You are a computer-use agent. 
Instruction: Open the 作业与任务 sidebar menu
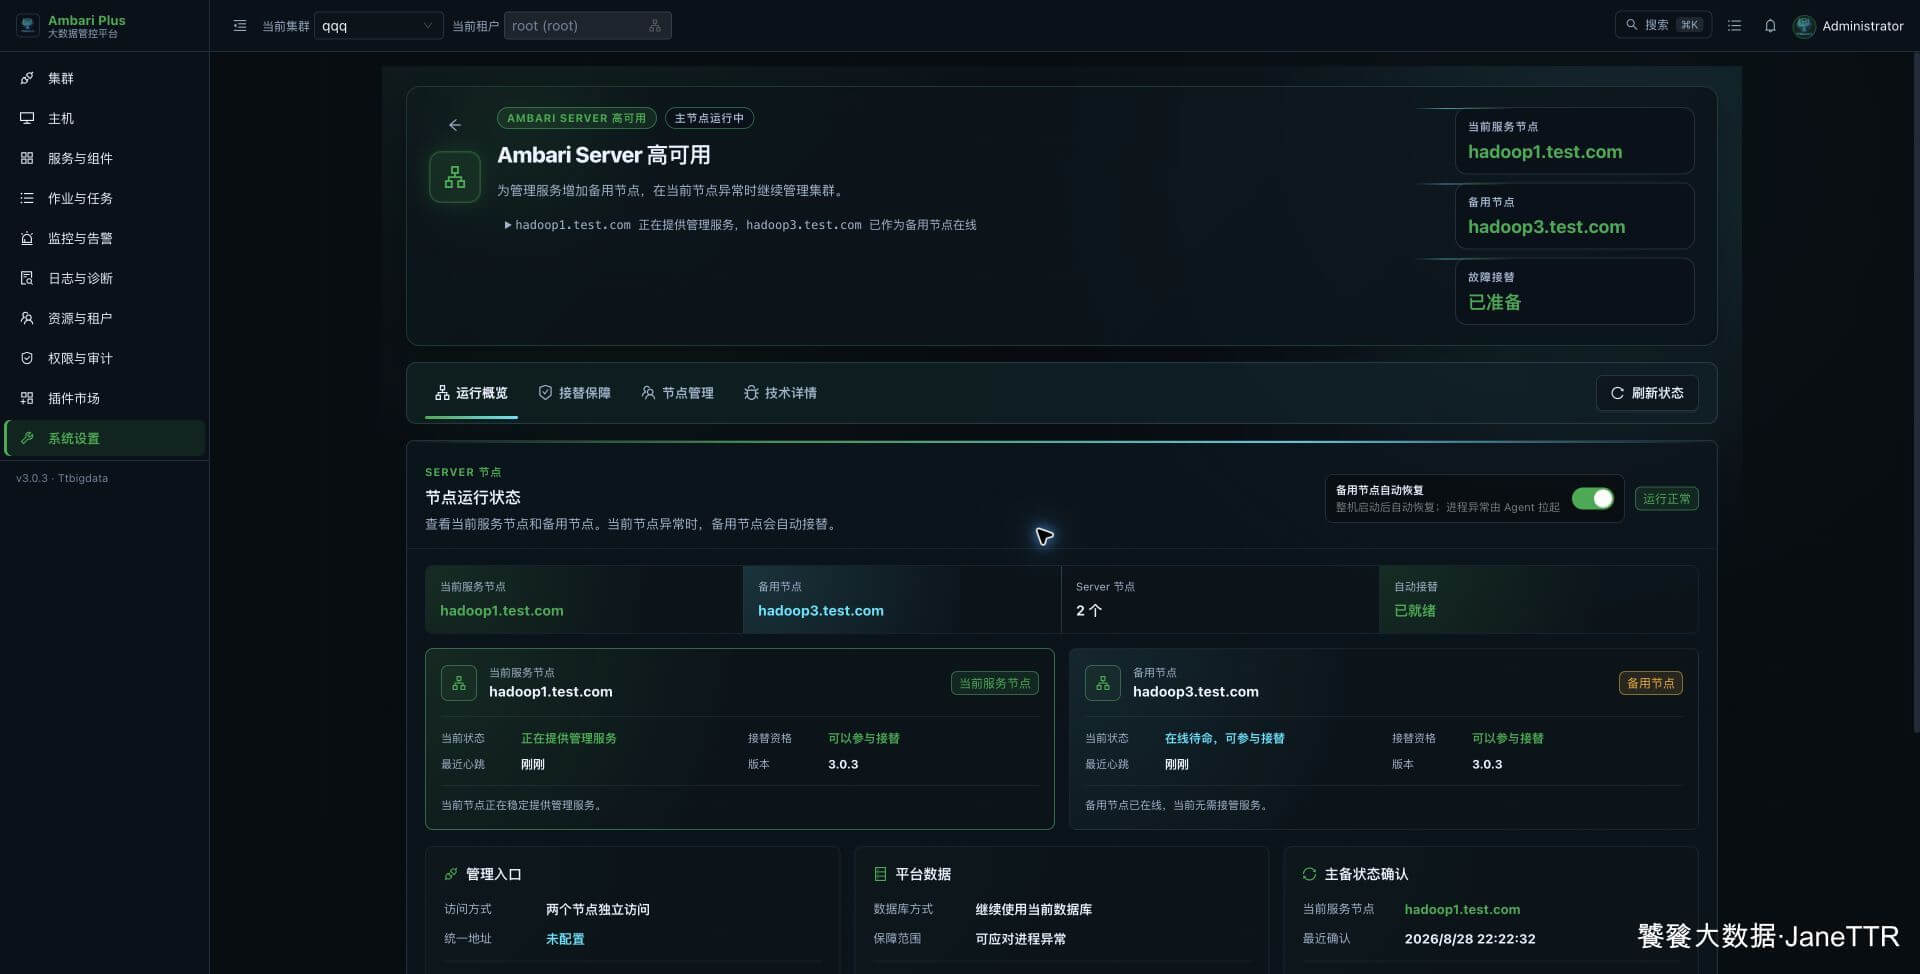(x=104, y=198)
